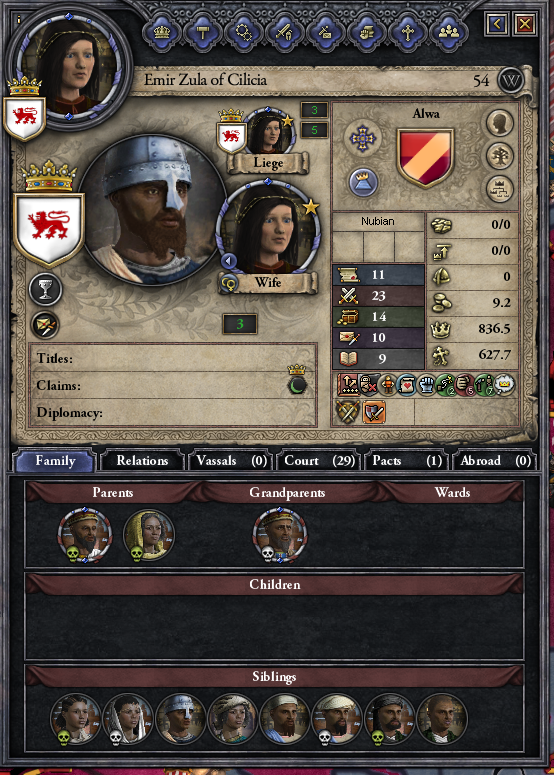This screenshot has width=554, height=775.
Task: Open the grandparent's portrait
Action: click(280, 536)
